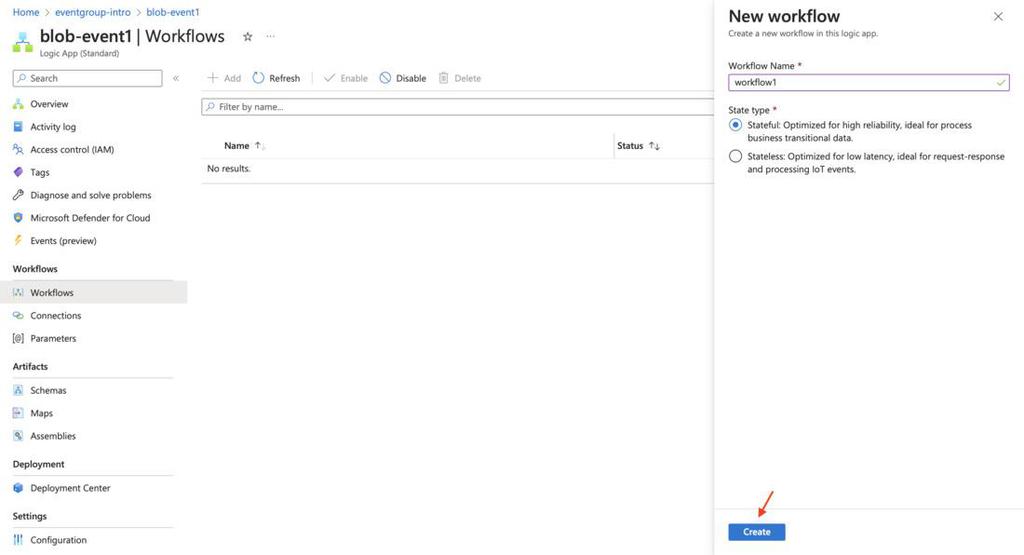Viewport: 1024px width, 555px height.
Task: Favorite blob-event1 with the star icon
Action: 248,37
